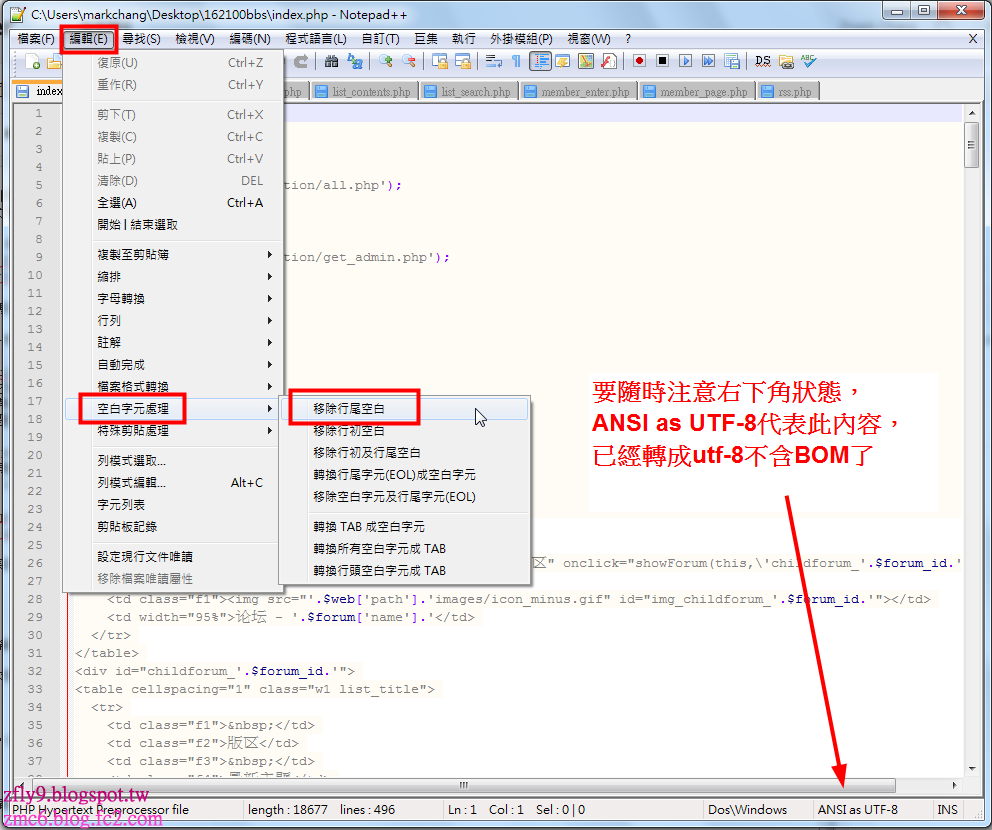992x830 pixels.
Task: Toggle 設定現行文件唯讀
Action: pos(173,557)
